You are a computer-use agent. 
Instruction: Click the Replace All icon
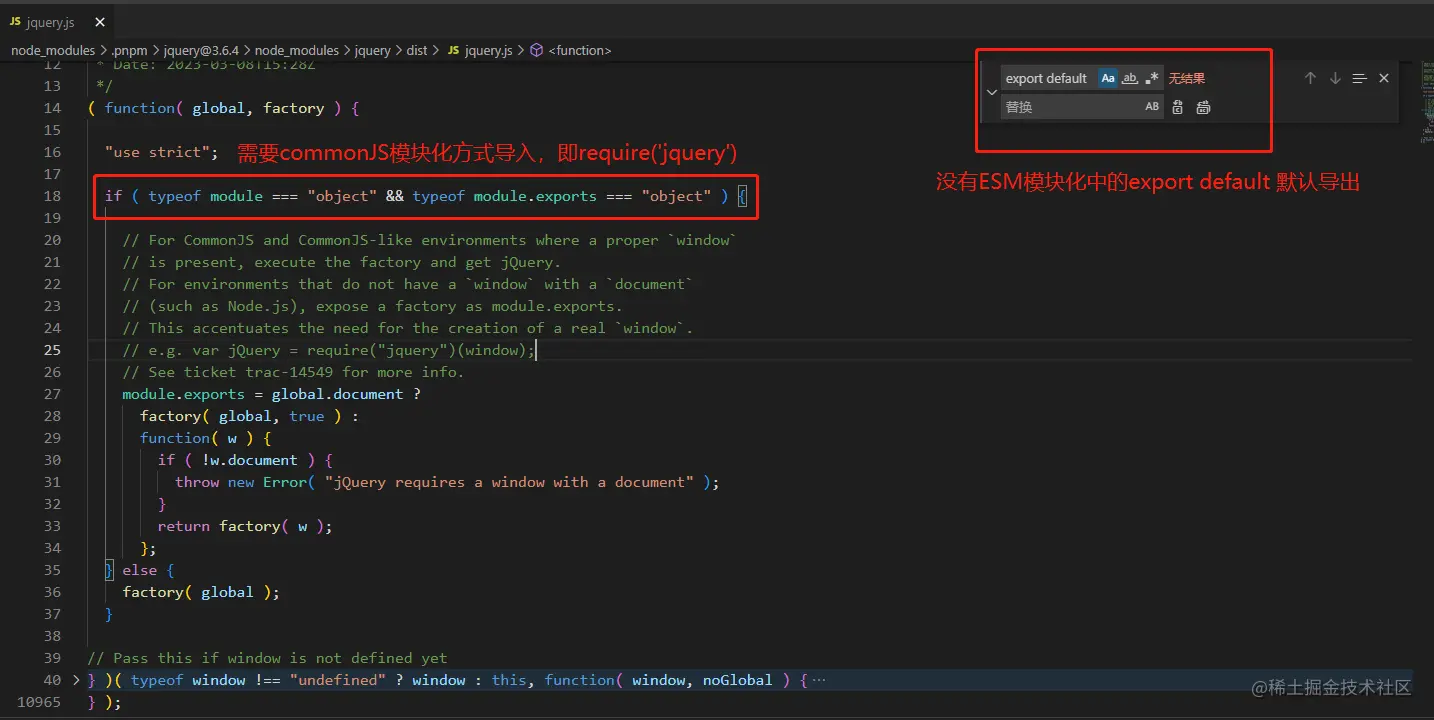[1203, 107]
